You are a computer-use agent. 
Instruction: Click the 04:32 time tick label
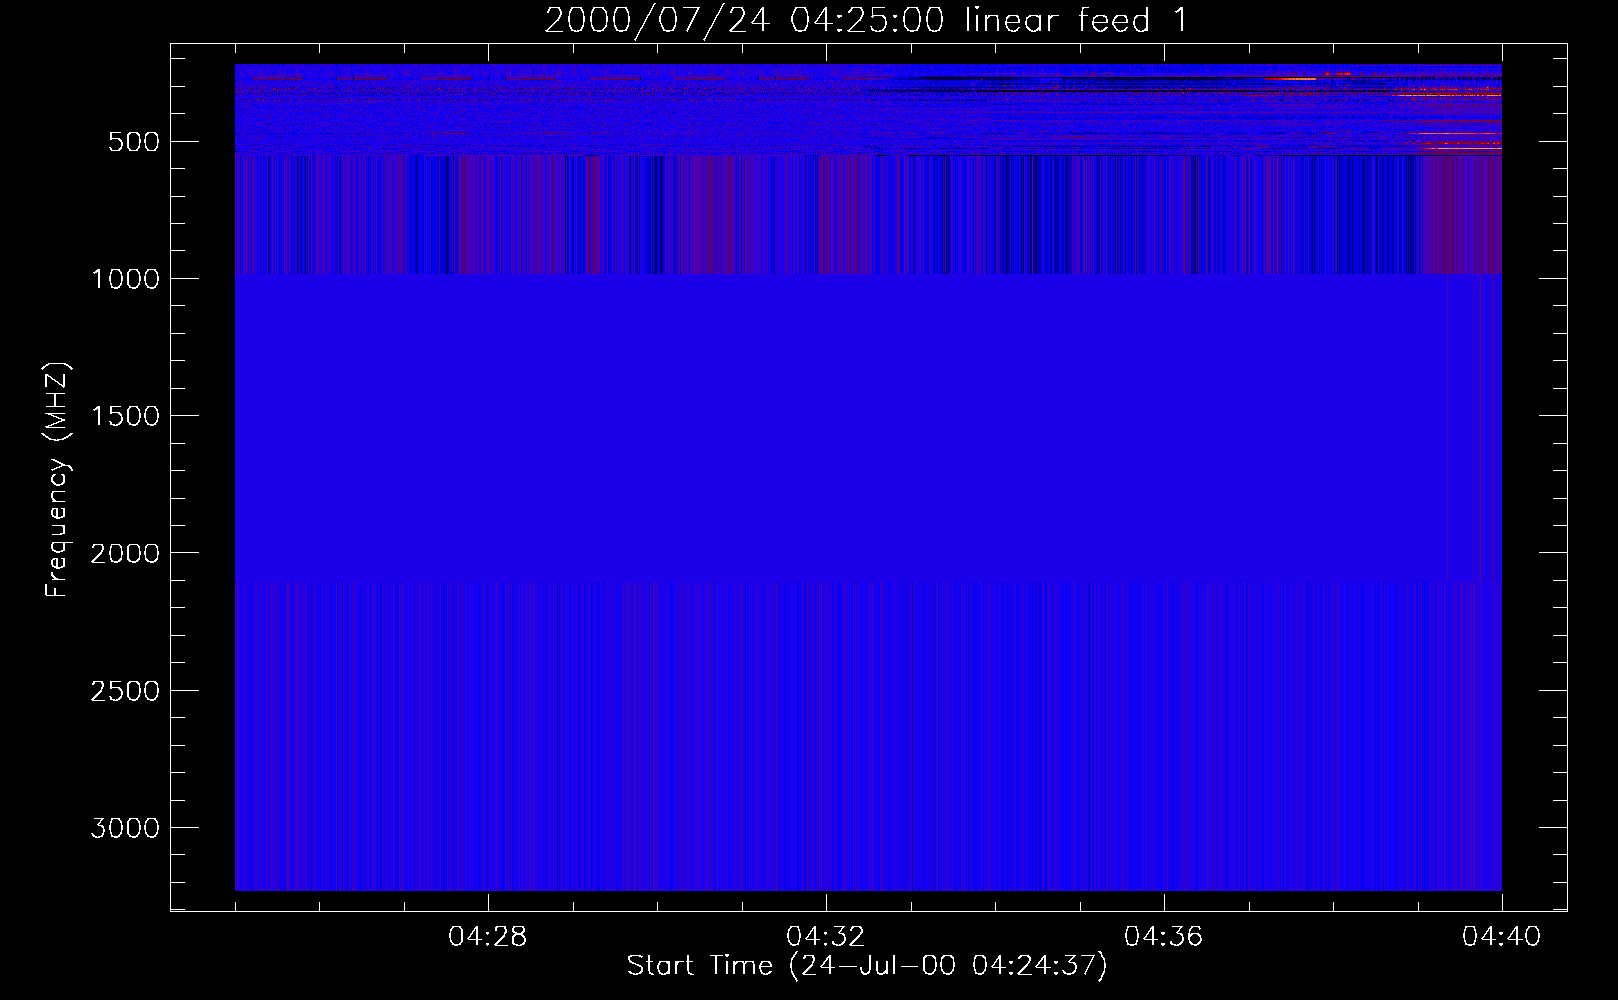[826, 937]
